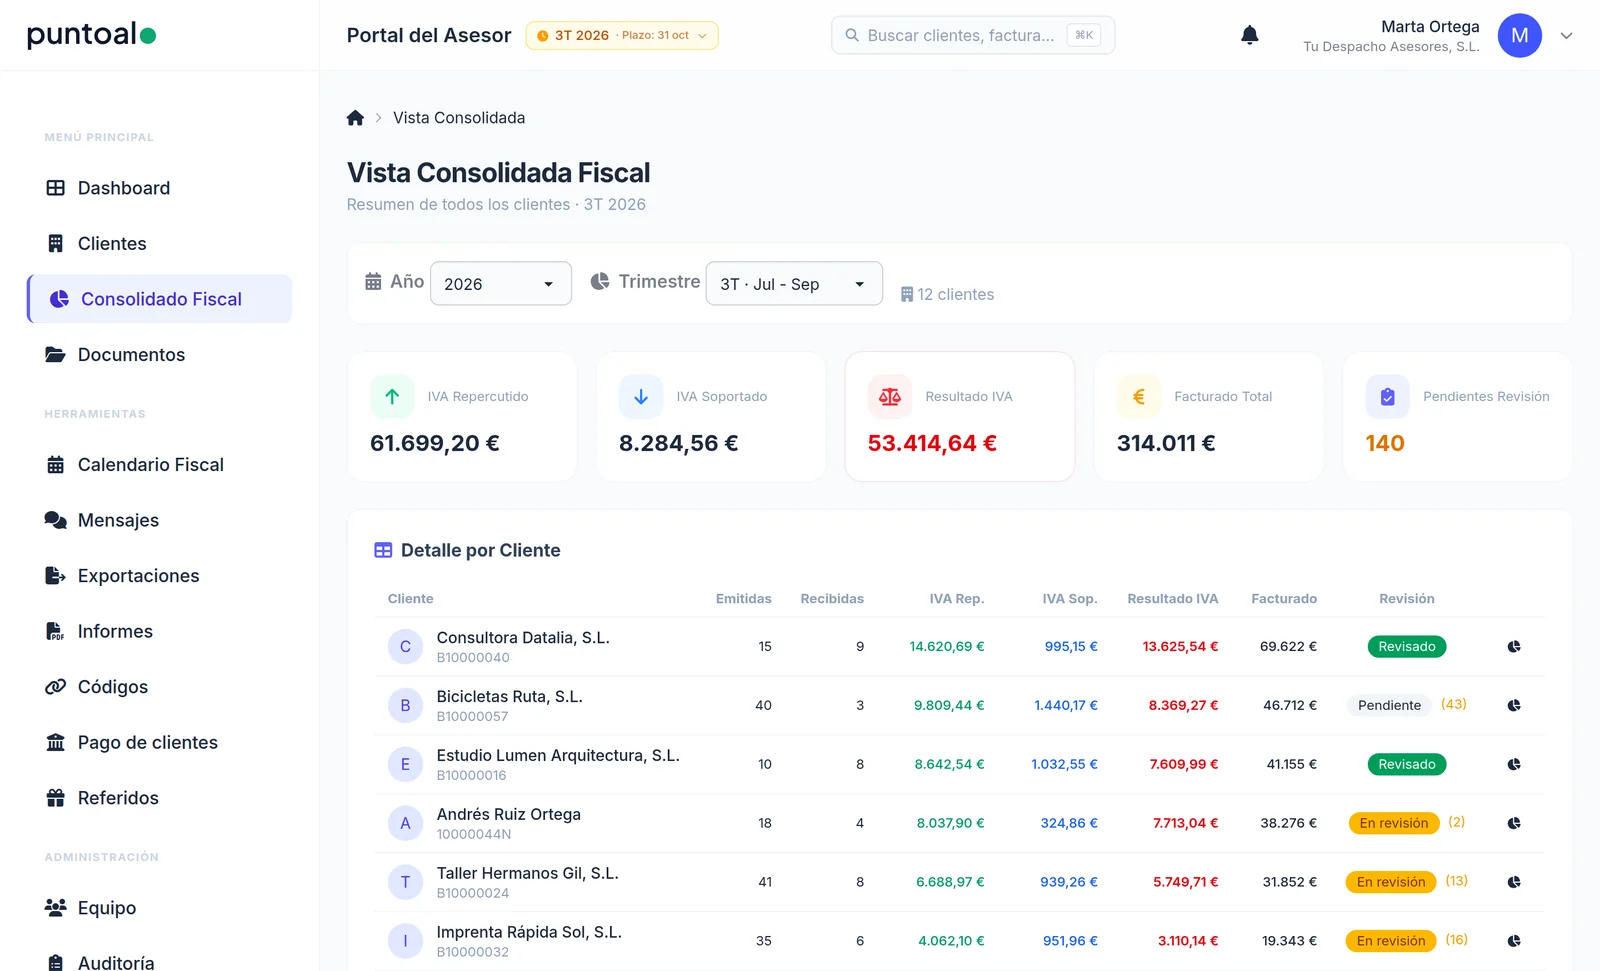Click the Pendiente badge for Bicicletas Ruta

[1389, 706]
